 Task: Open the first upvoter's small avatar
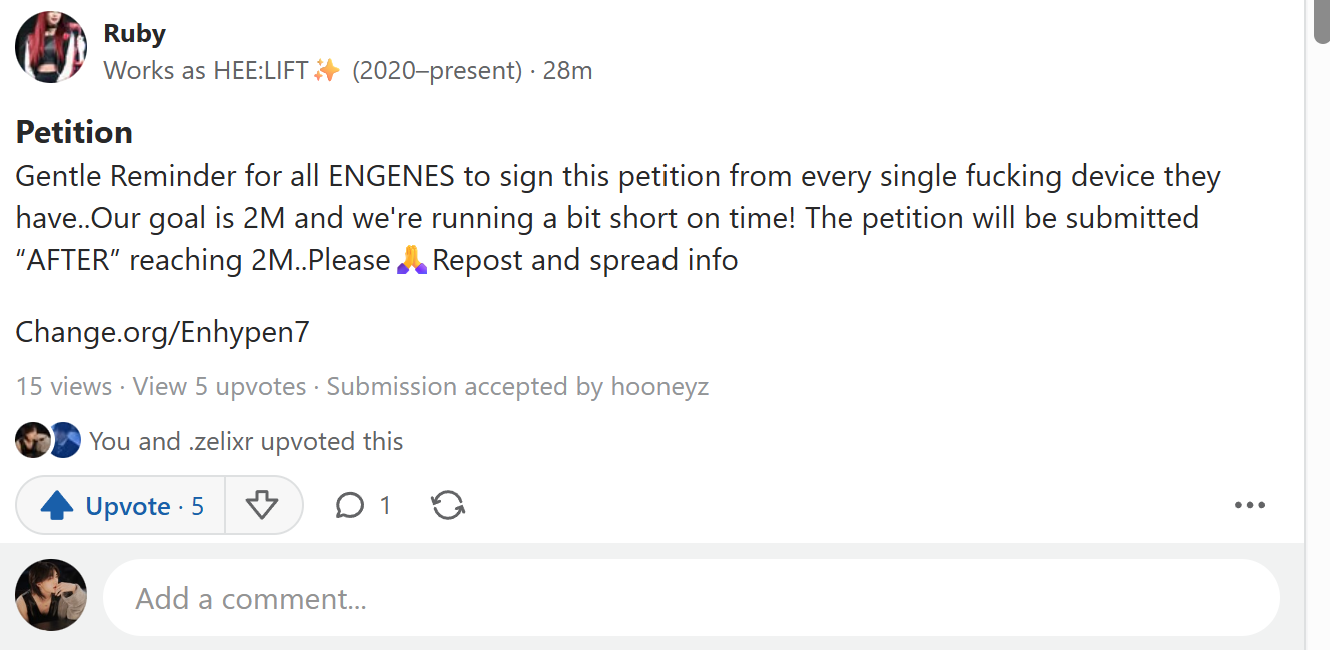point(32,441)
